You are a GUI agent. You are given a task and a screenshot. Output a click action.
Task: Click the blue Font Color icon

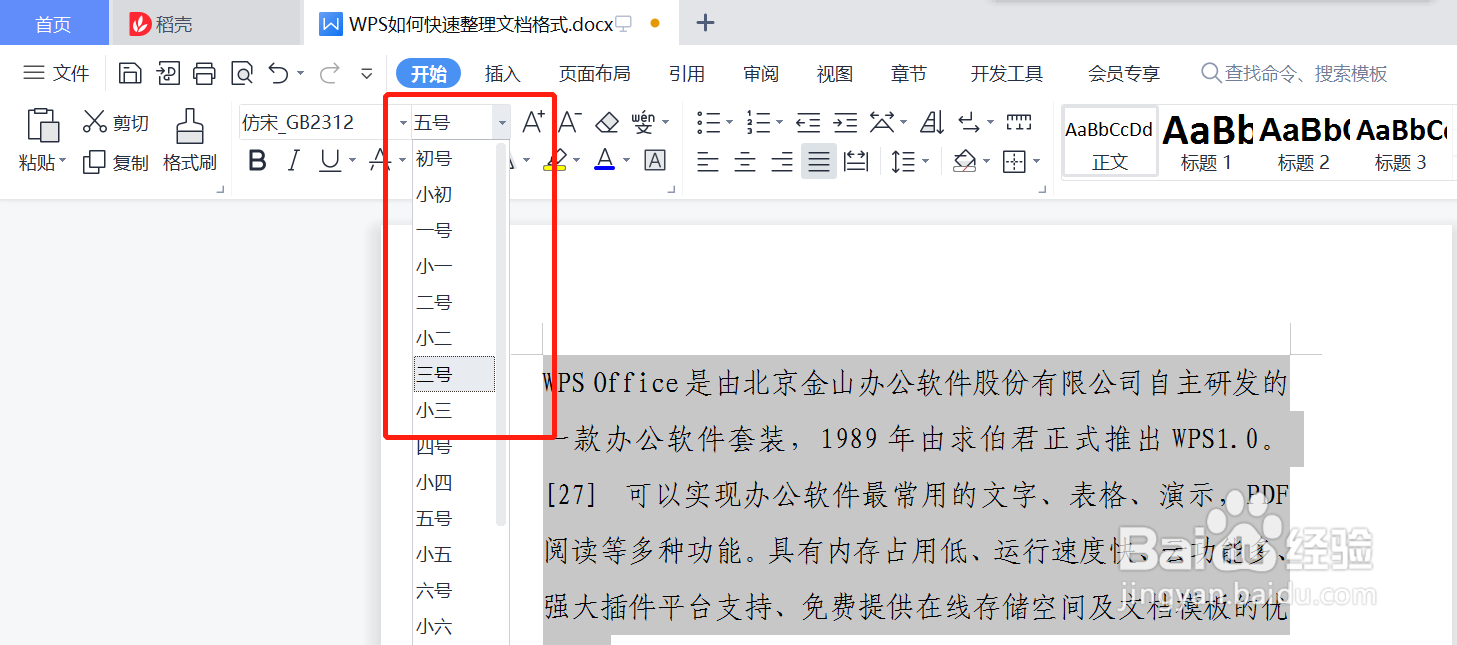coord(604,161)
